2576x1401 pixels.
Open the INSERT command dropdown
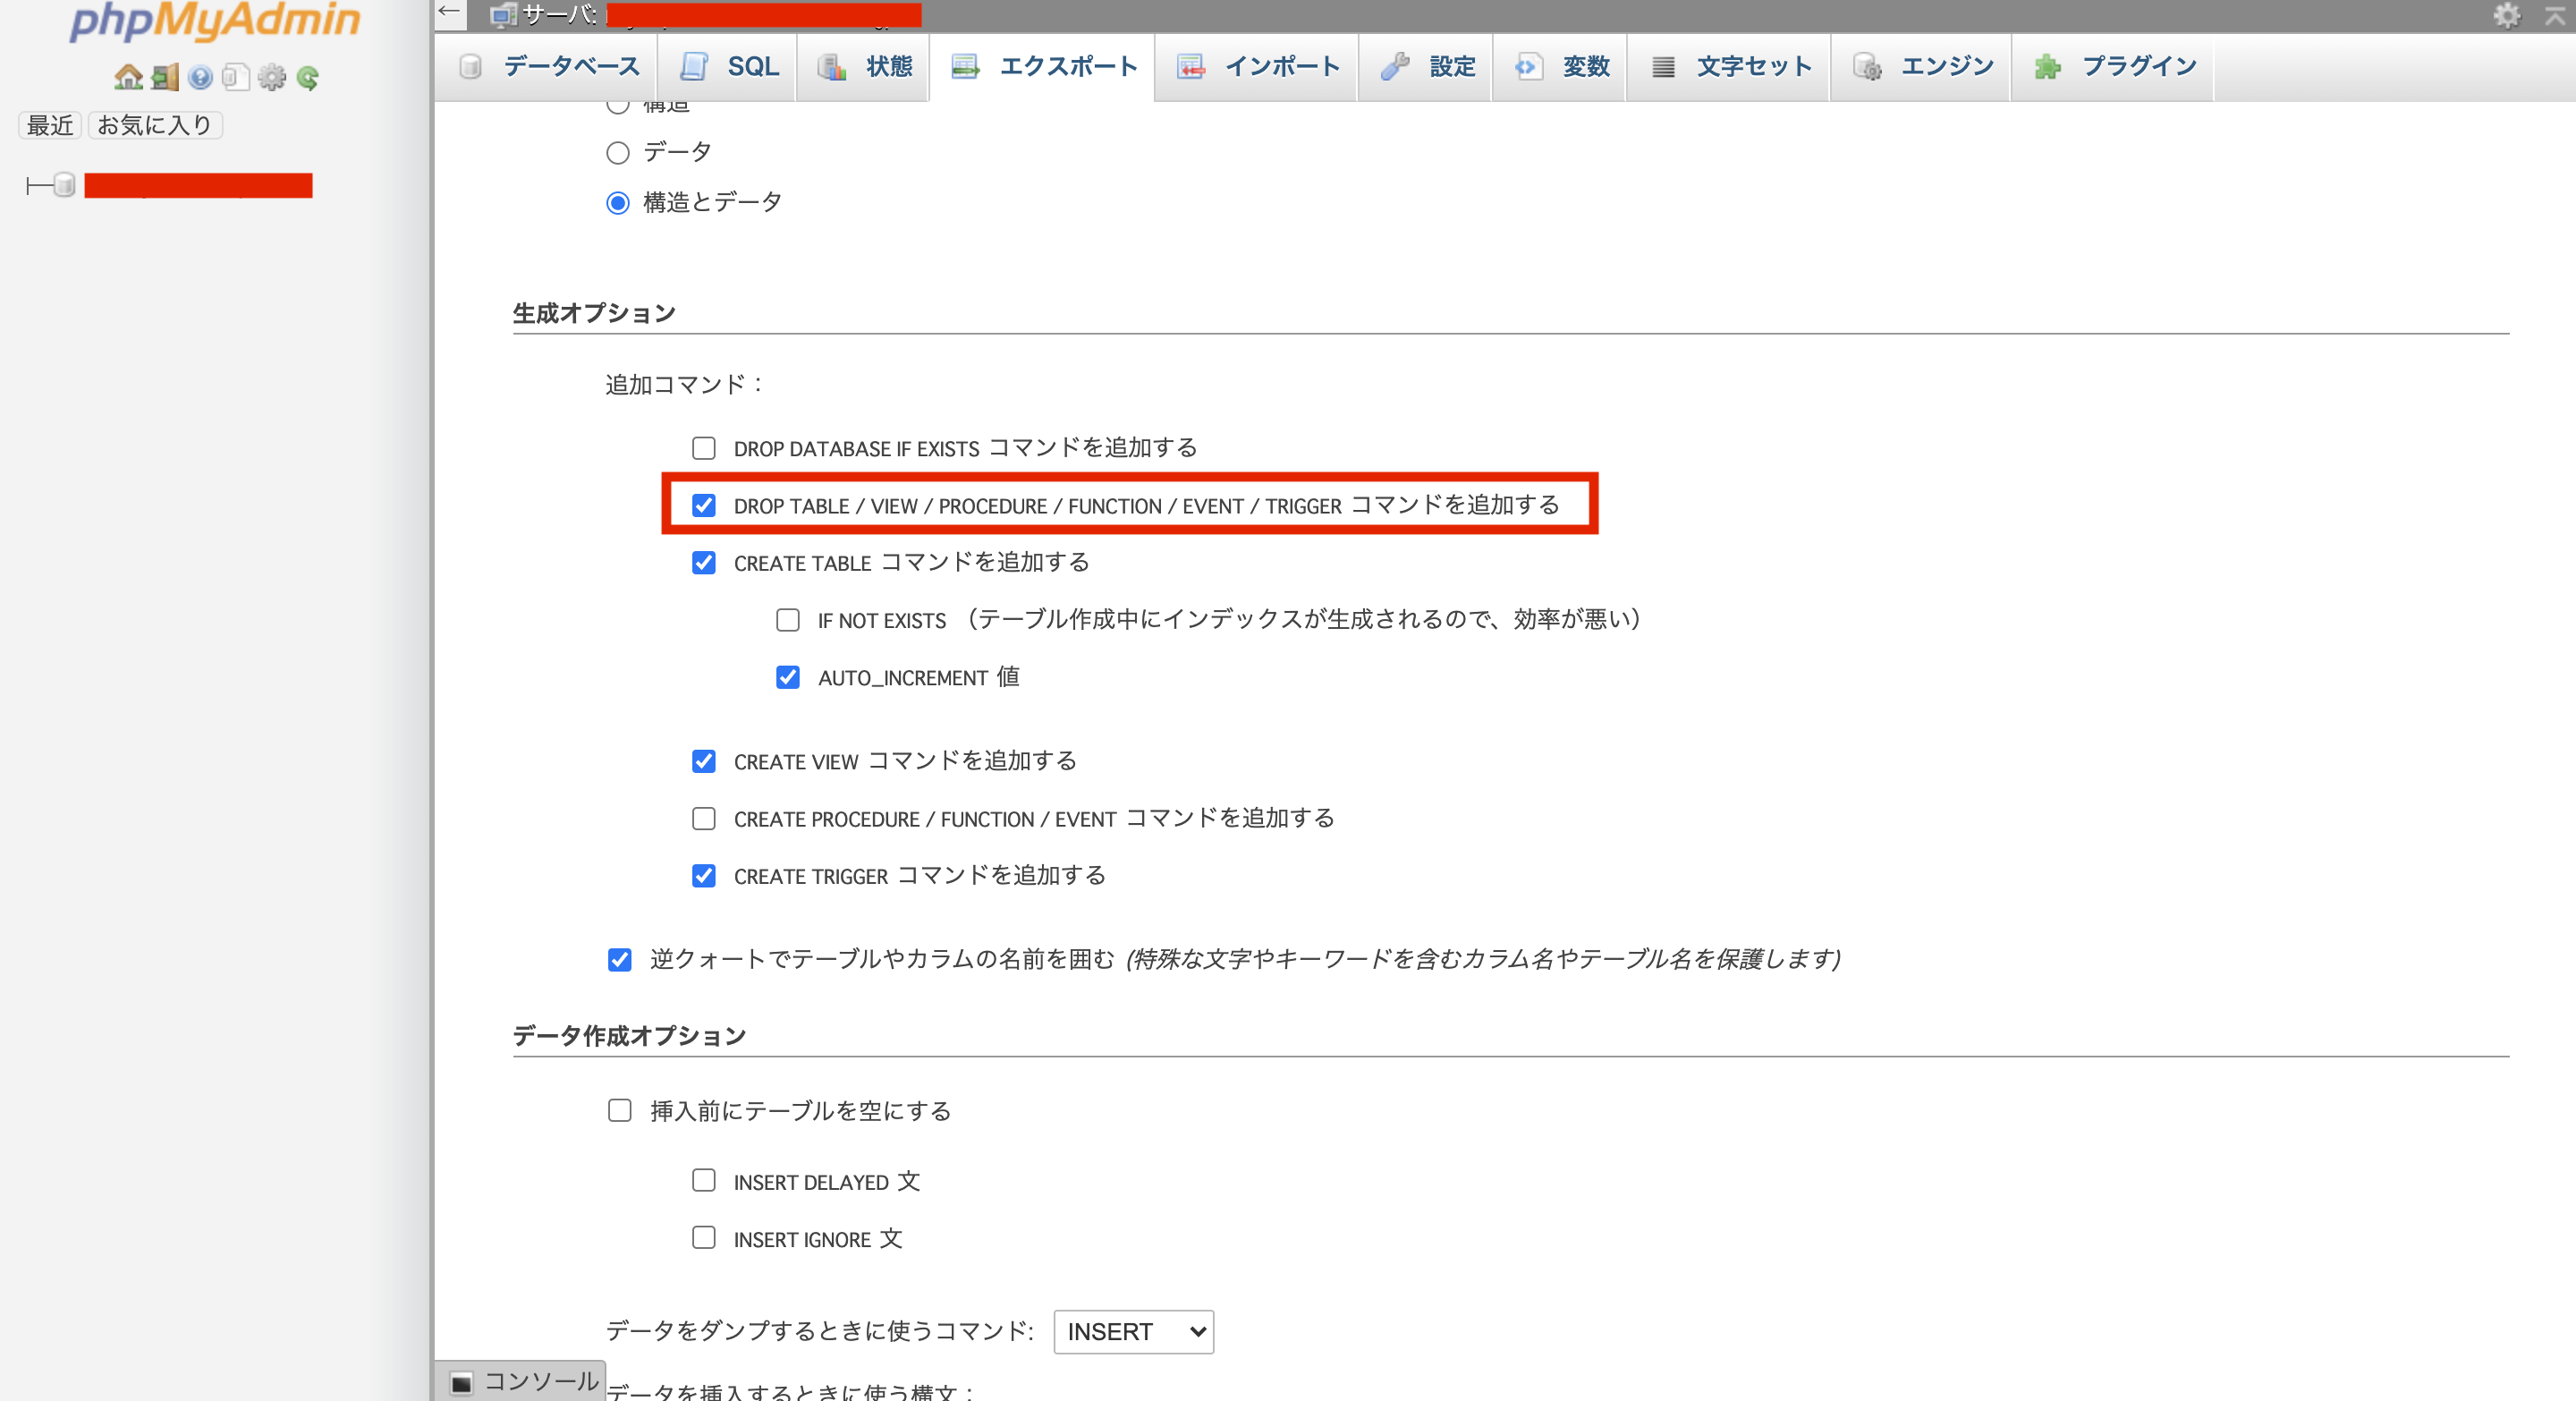(x=1133, y=1332)
